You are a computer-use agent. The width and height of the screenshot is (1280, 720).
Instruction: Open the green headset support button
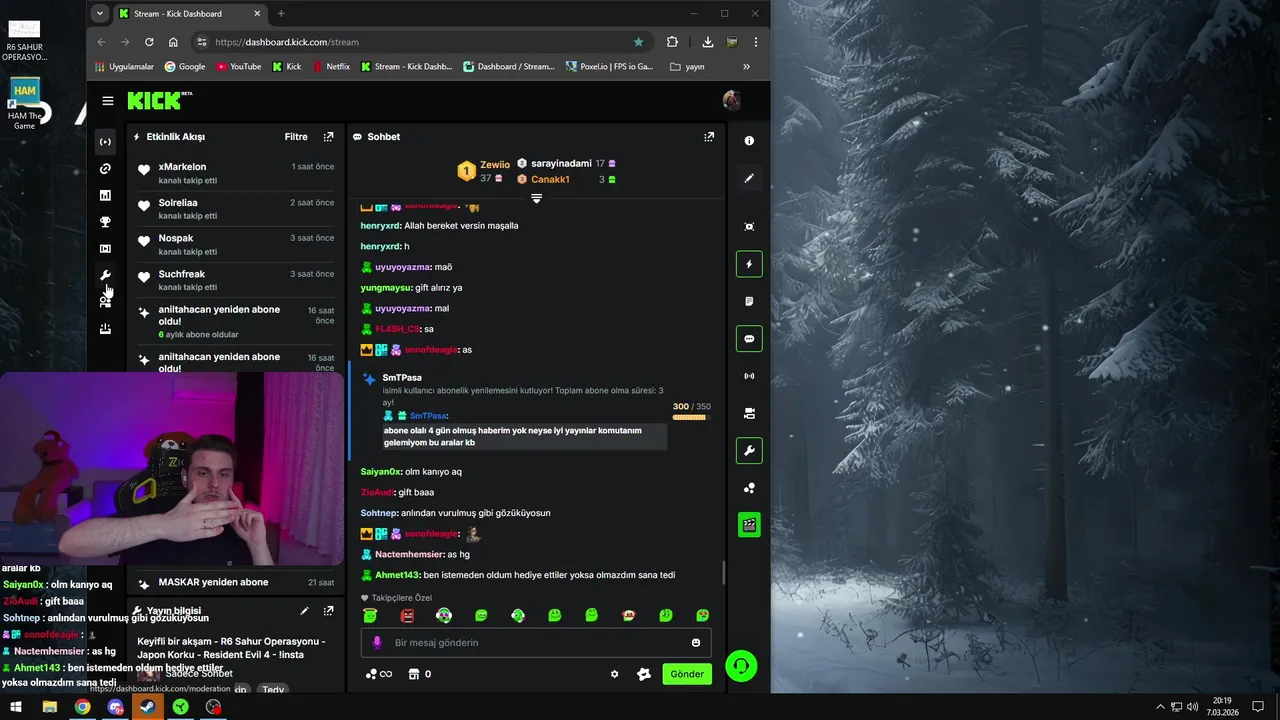(x=741, y=666)
